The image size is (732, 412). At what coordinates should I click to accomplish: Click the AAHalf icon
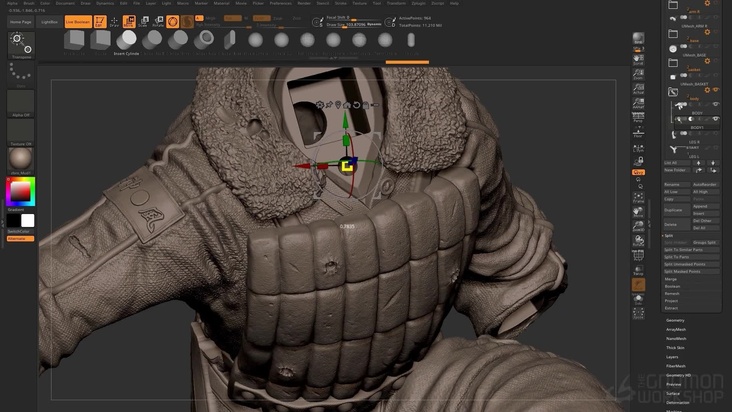tap(638, 103)
